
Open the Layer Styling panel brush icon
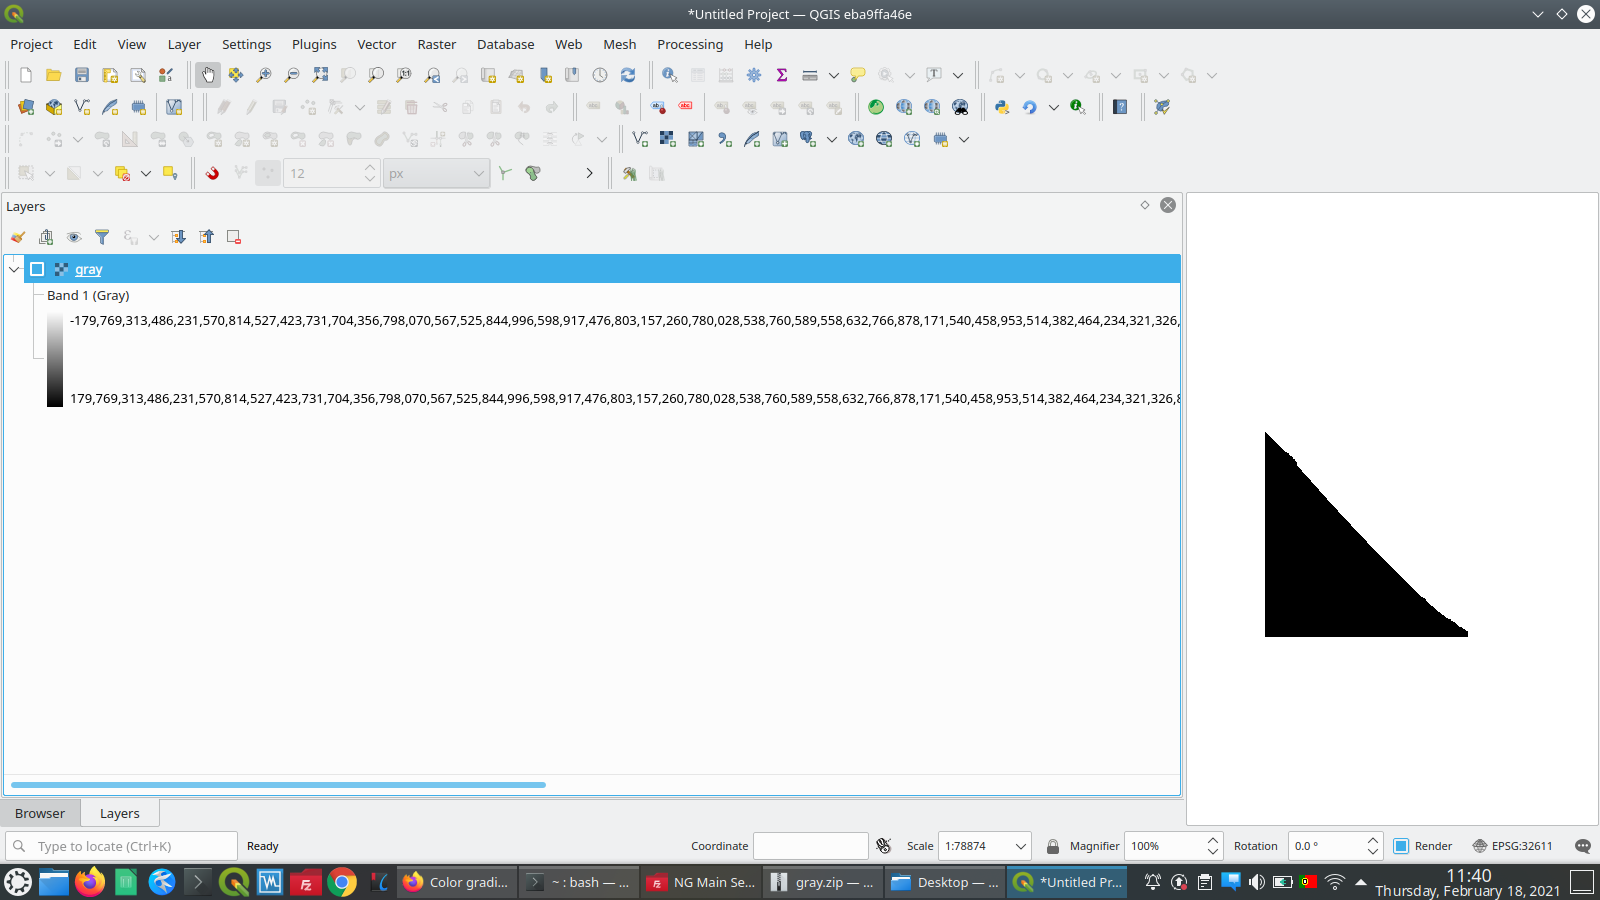click(x=17, y=237)
